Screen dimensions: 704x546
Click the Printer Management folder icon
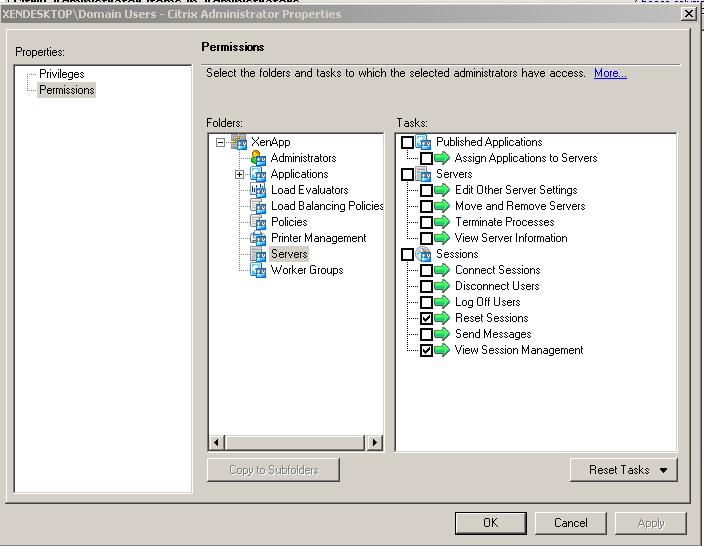point(258,238)
